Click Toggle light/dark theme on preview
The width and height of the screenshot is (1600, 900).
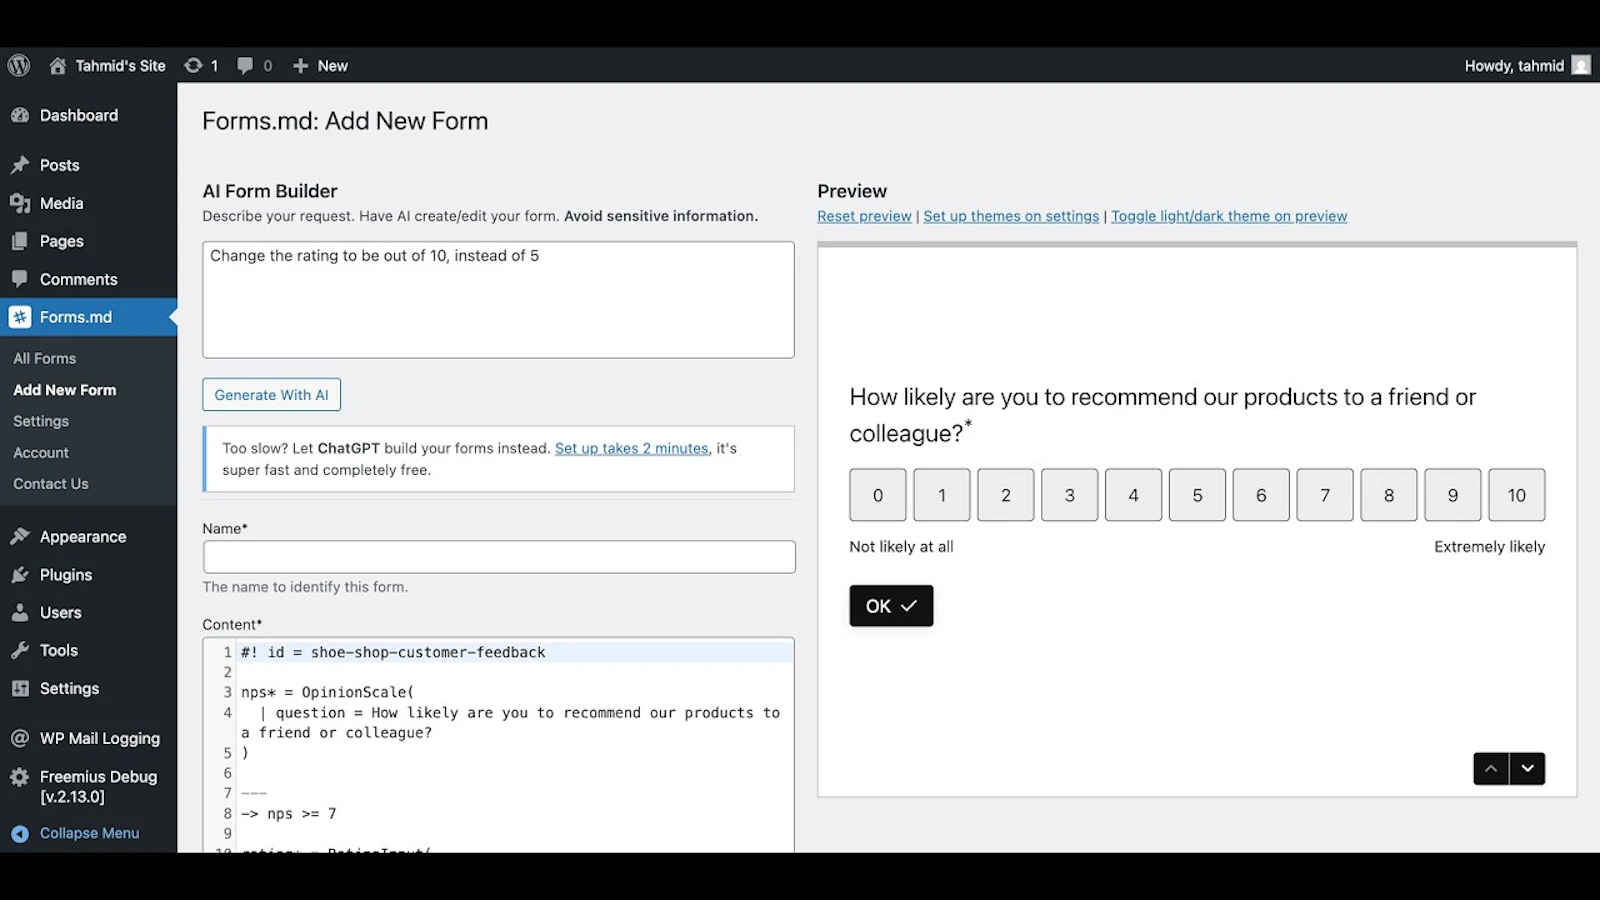(1229, 216)
